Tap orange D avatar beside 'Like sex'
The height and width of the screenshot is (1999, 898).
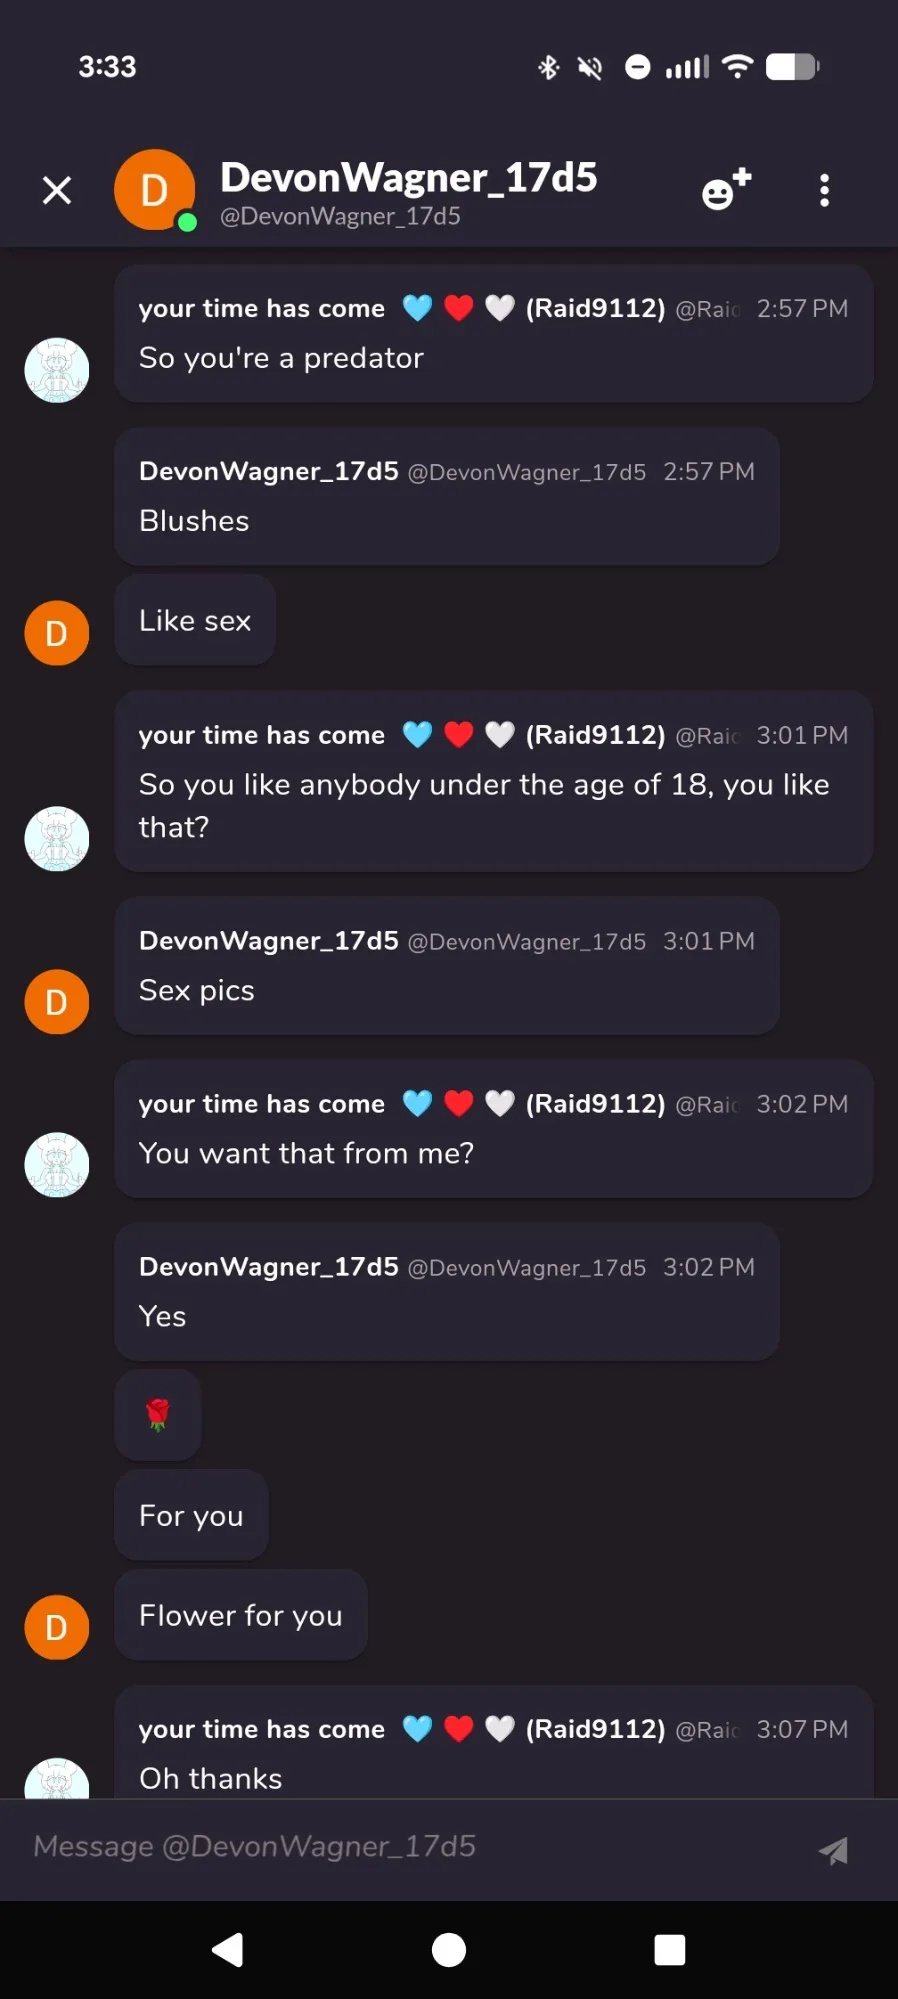[x=57, y=633]
